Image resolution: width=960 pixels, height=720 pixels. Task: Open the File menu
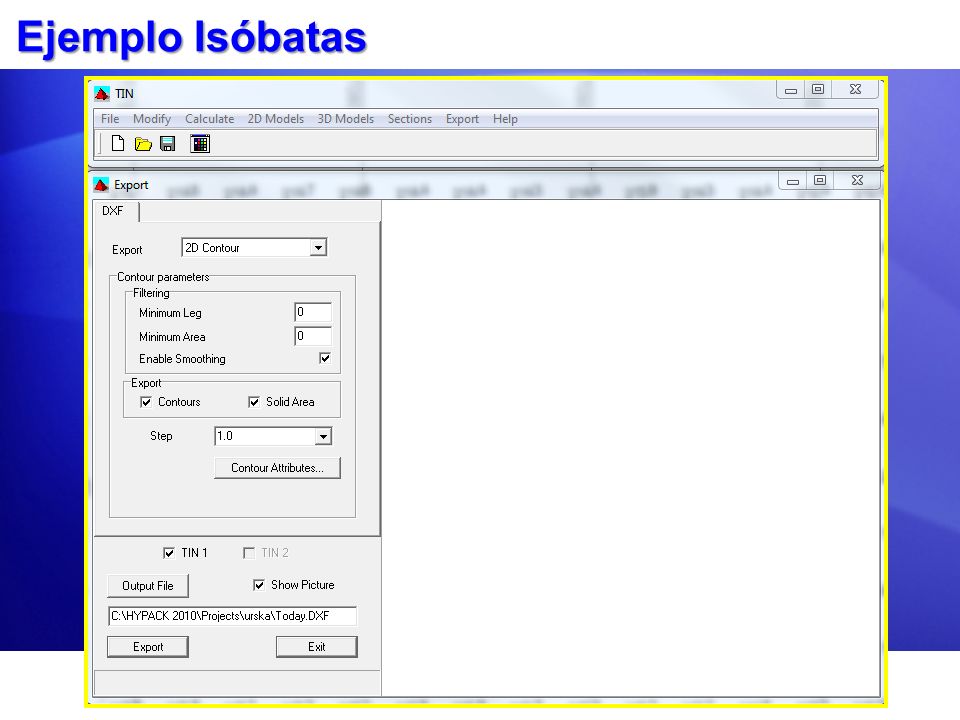[110, 119]
